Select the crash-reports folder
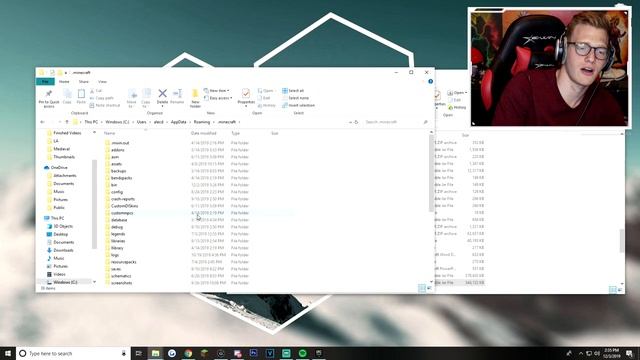Image resolution: width=640 pixels, height=360 pixels. (x=122, y=199)
